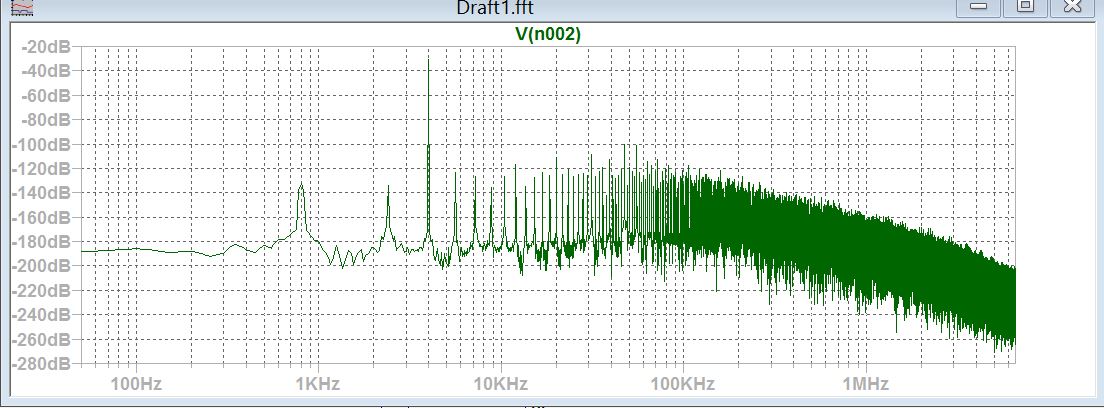Click the -180dB axis label
The width and height of the screenshot is (1104, 408).
[41, 242]
